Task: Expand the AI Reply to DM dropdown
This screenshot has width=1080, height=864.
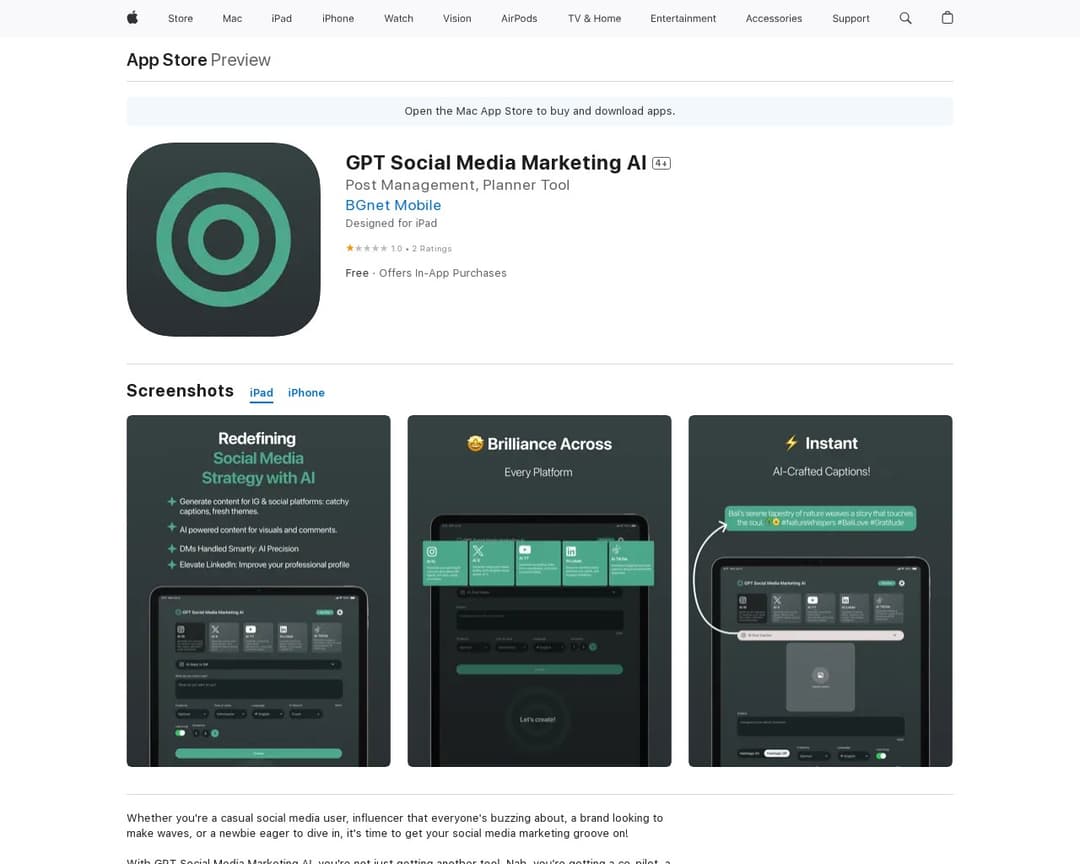Action: pyautogui.click(x=258, y=665)
